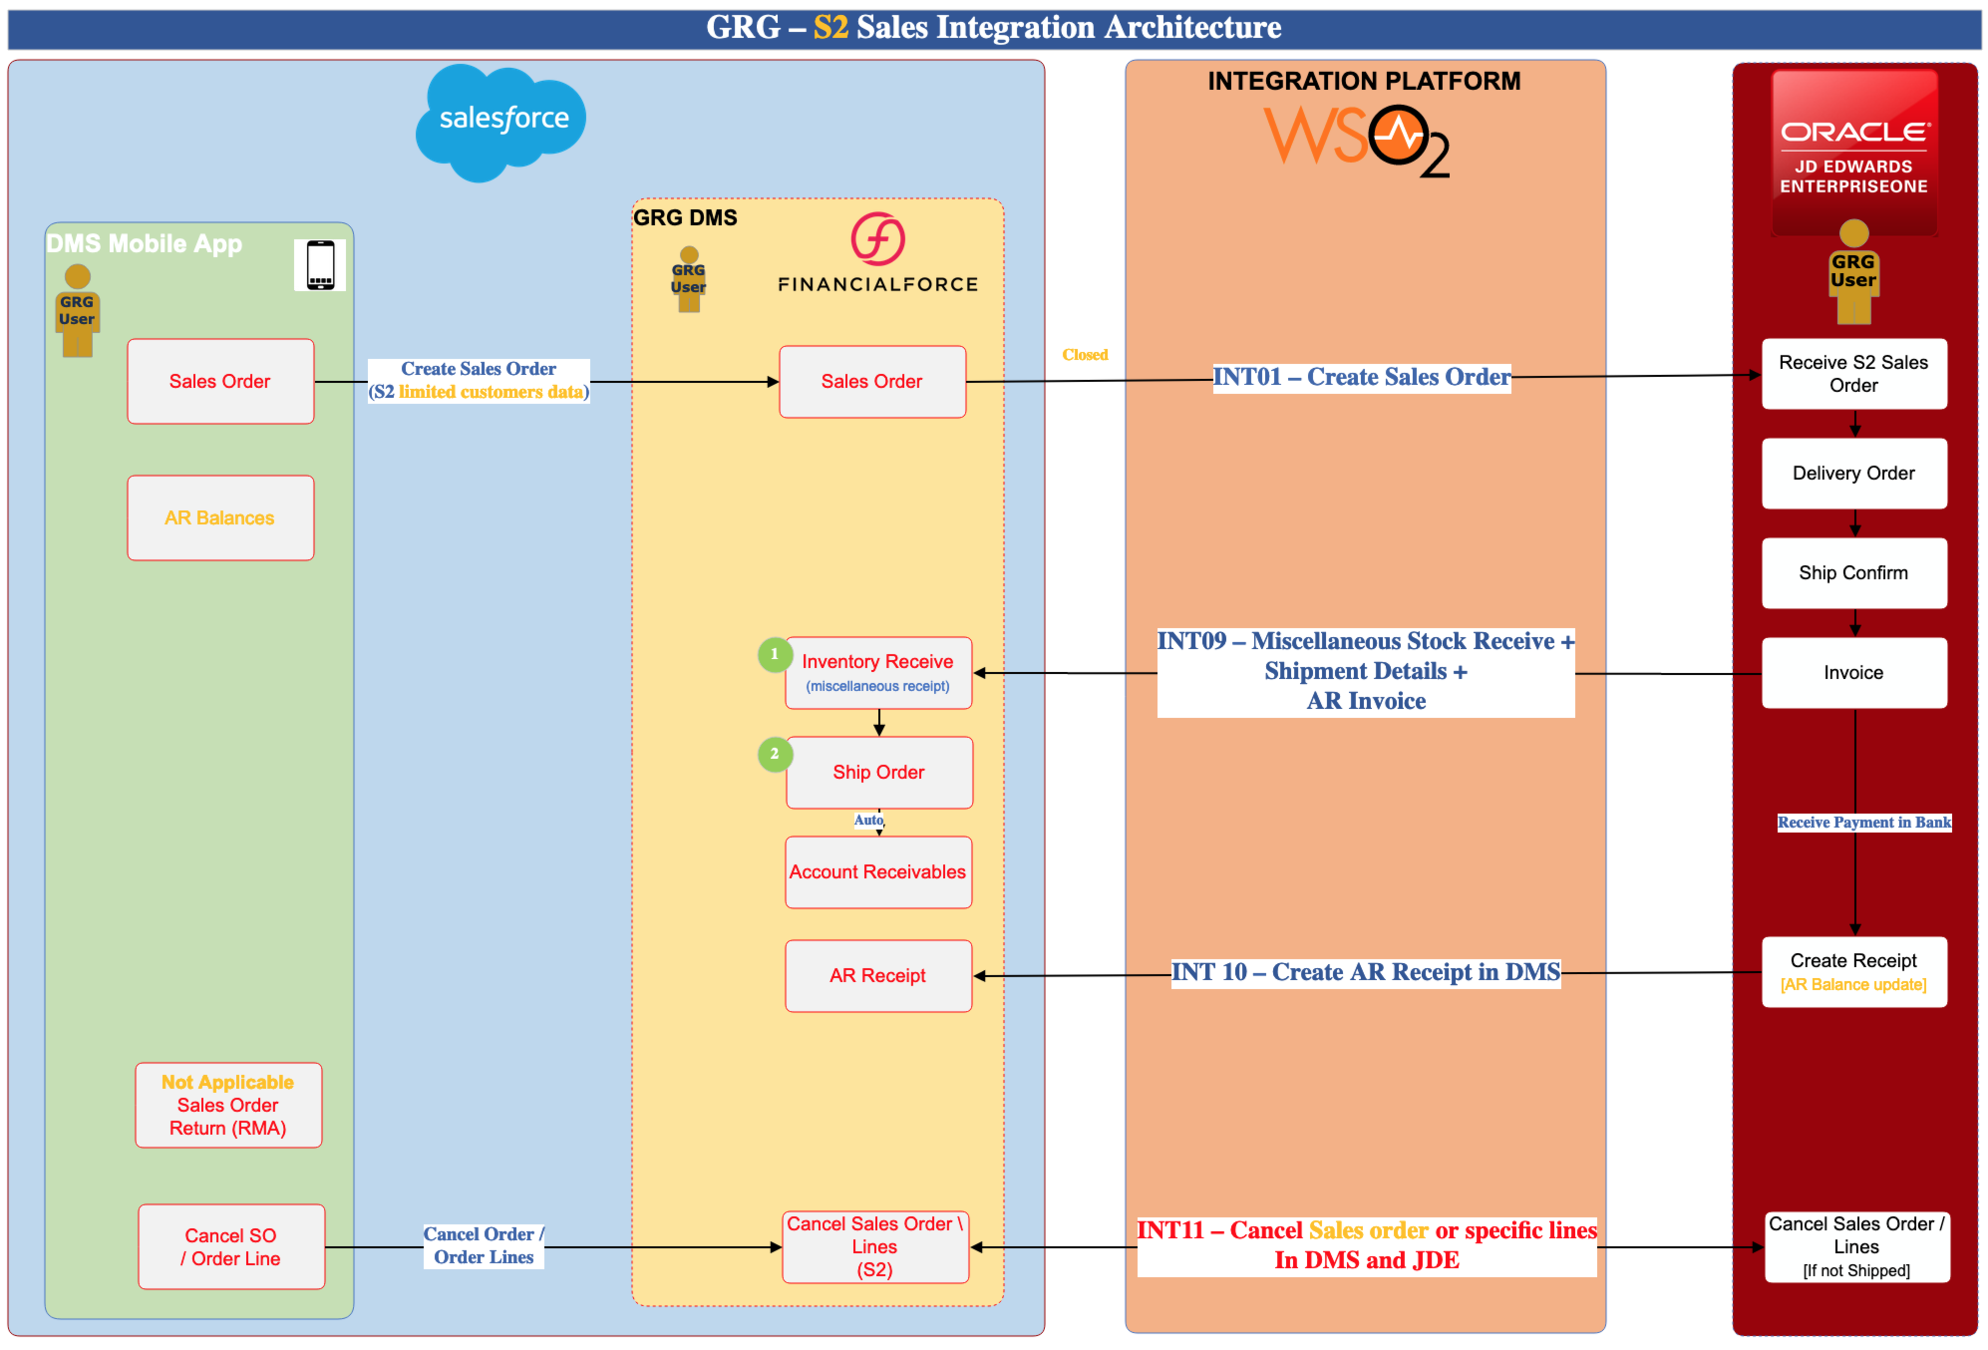
Task: Select the AR Balances box in mobile app
Action: tap(220, 518)
